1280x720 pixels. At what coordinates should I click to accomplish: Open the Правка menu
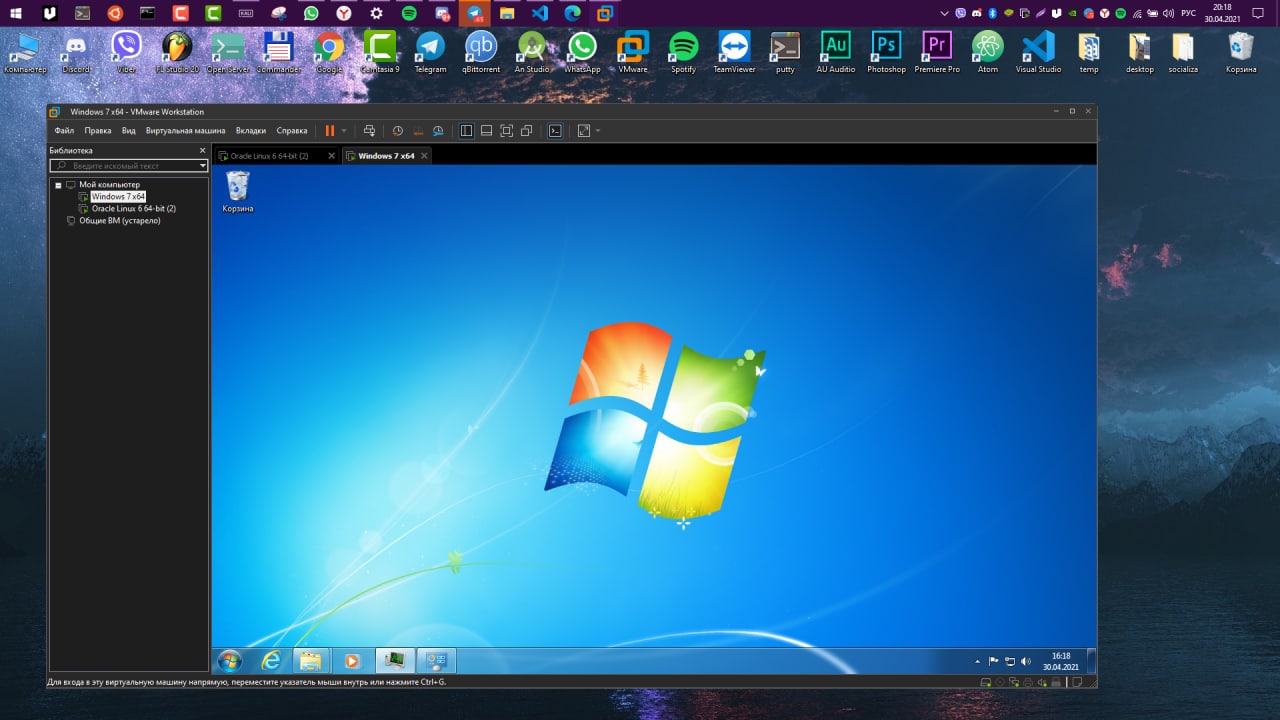[x=98, y=131]
